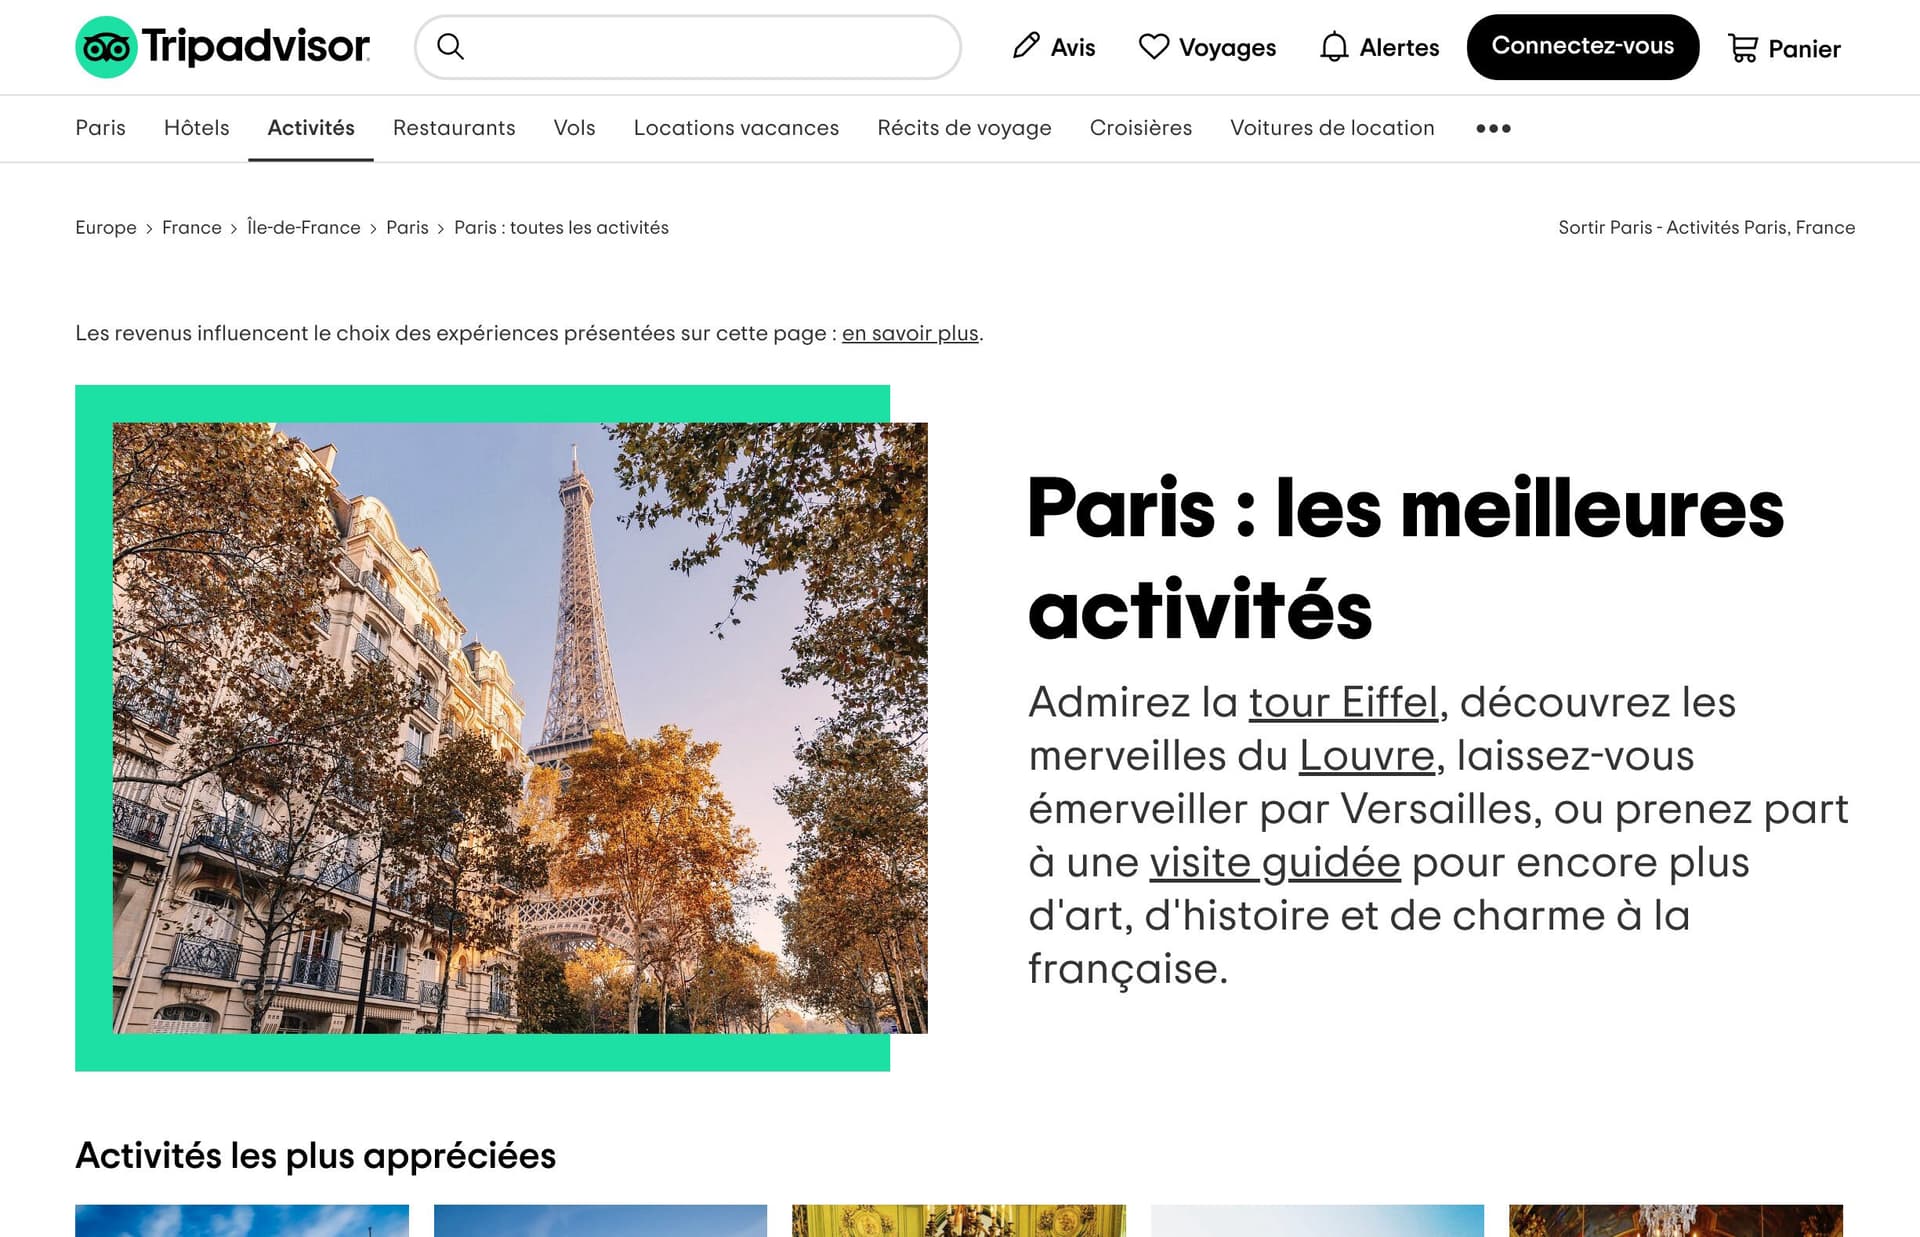
Task: Open the 'en savoir plus' link
Action: click(x=909, y=333)
